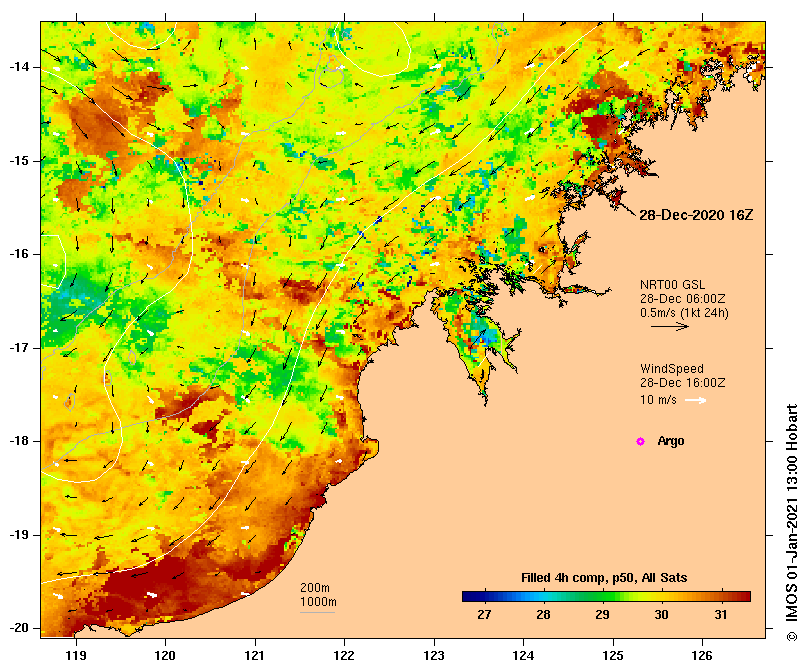The width and height of the screenshot is (809, 672).
Task: Click the '120' longitude axis label
Action: pyautogui.click(x=165, y=656)
